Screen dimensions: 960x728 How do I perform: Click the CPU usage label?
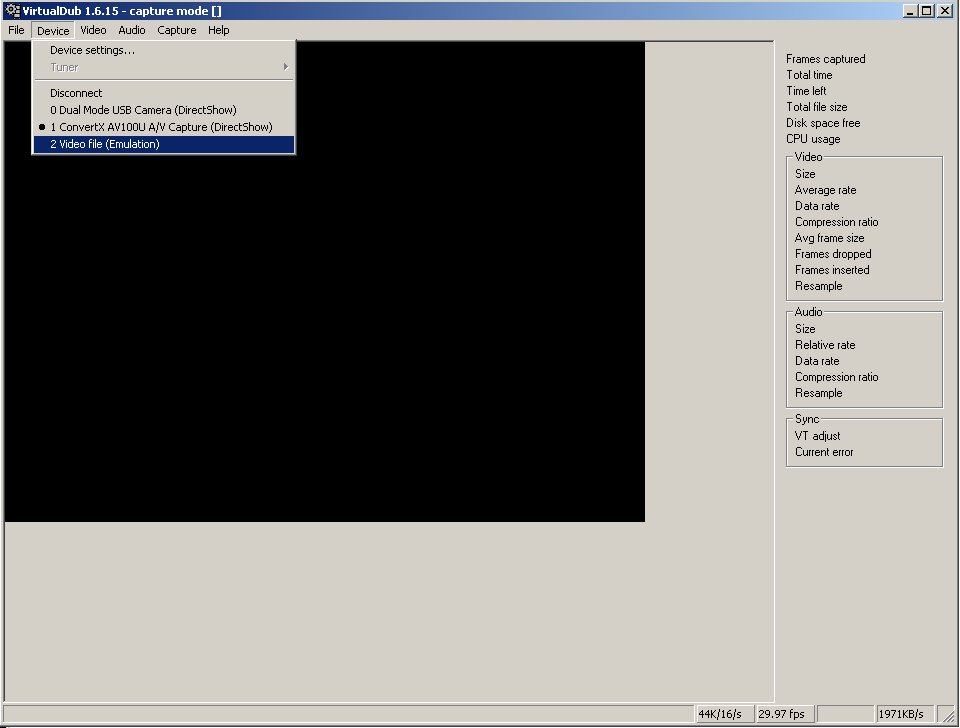tap(812, 139)
